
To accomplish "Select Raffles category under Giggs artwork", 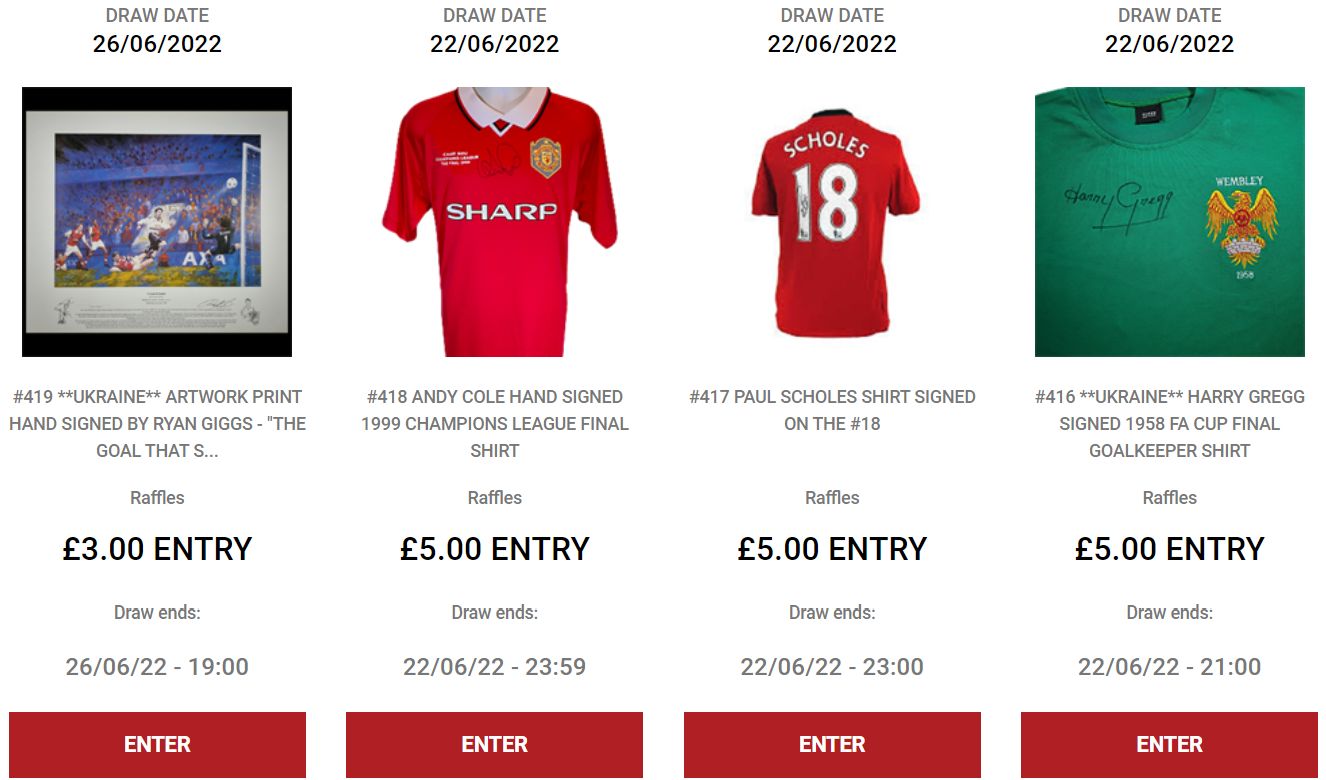I will pyautogui.click(x=157, y=498).
